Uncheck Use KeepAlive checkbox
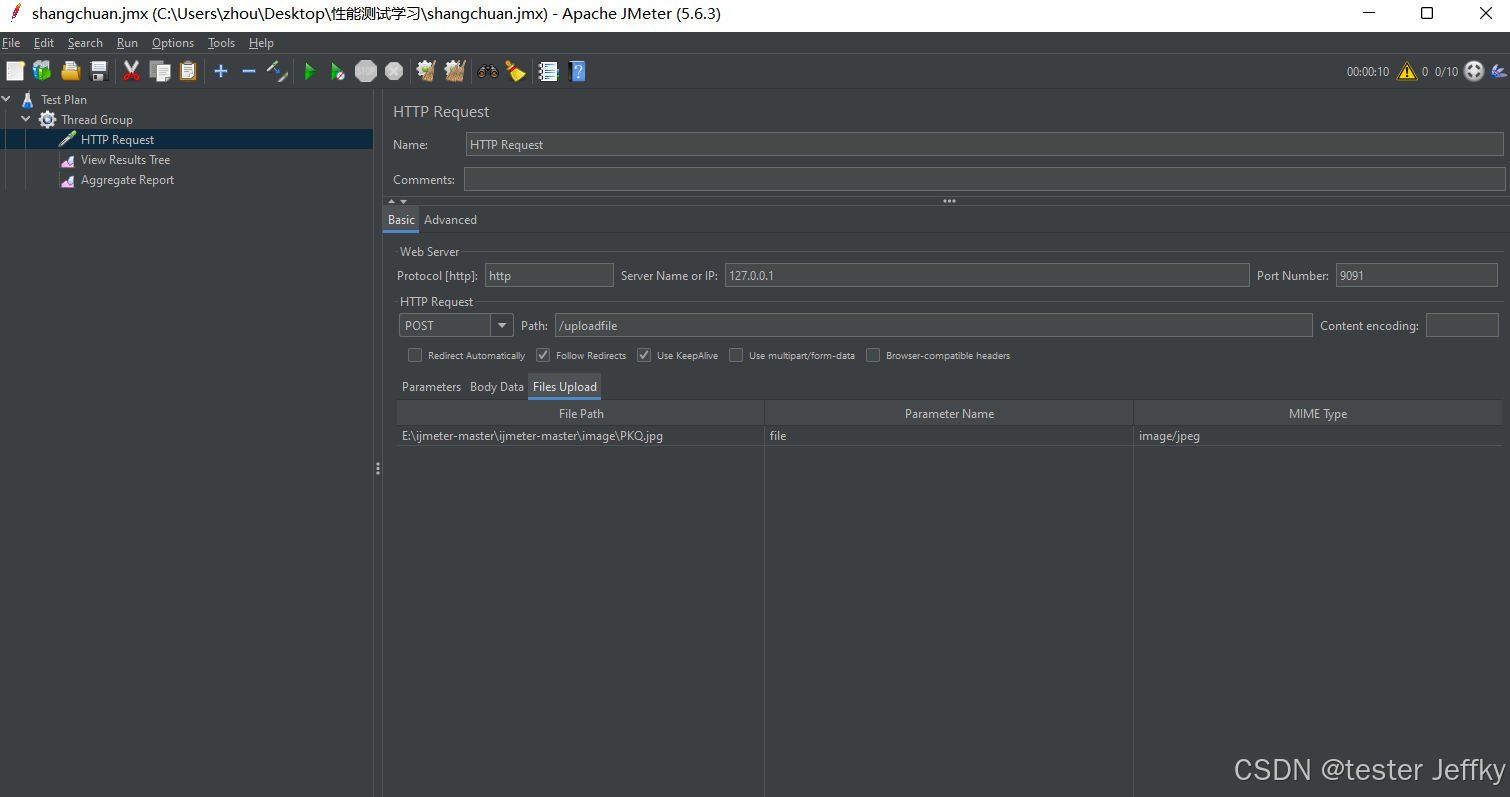This screenshot has height=797, width=1510. pos(644,355)
